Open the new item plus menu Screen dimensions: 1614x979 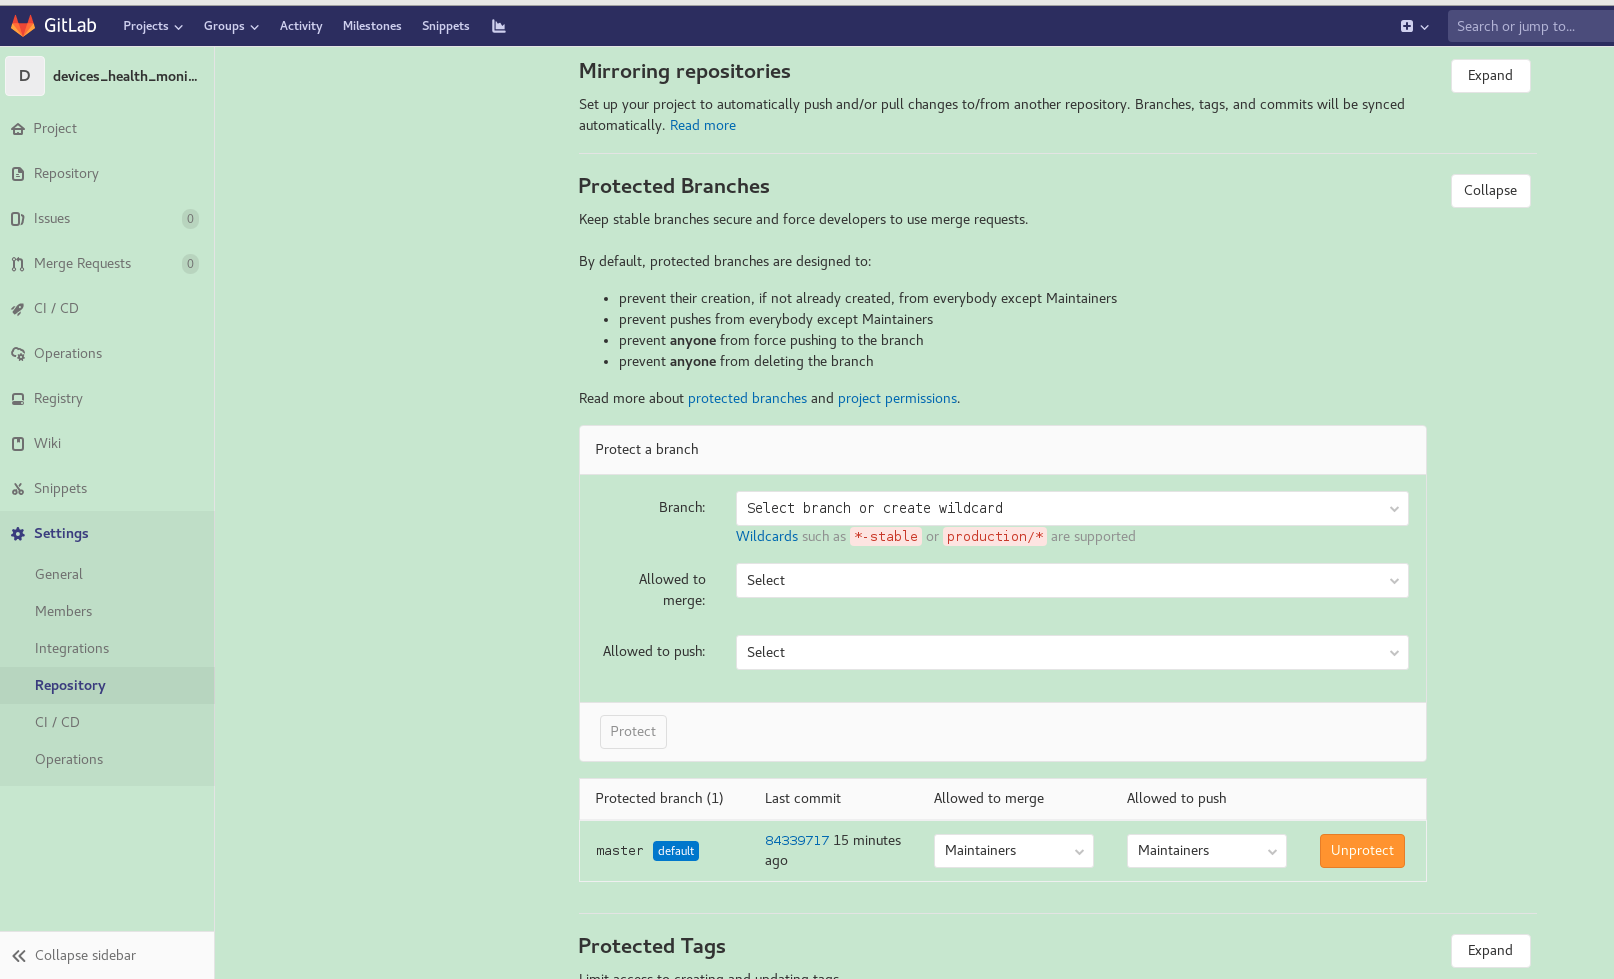point(1414,26)
